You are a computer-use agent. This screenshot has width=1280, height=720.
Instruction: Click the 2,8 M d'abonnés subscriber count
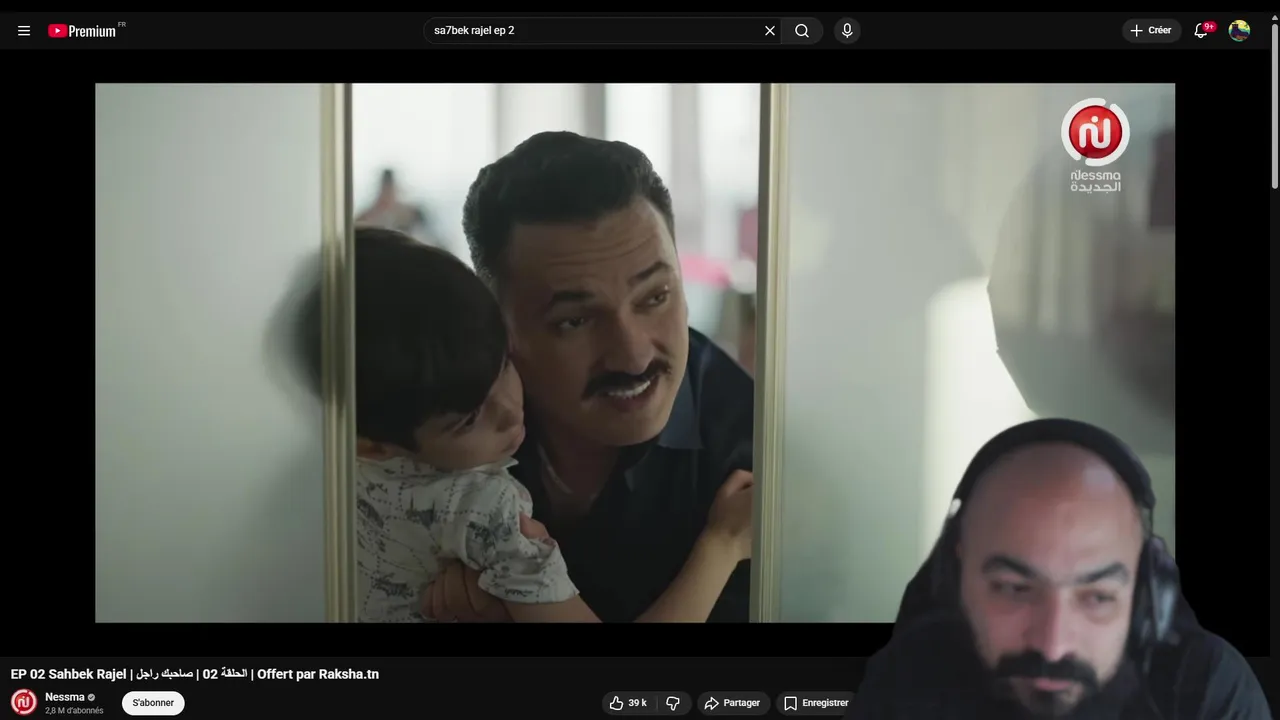point(74,711)
